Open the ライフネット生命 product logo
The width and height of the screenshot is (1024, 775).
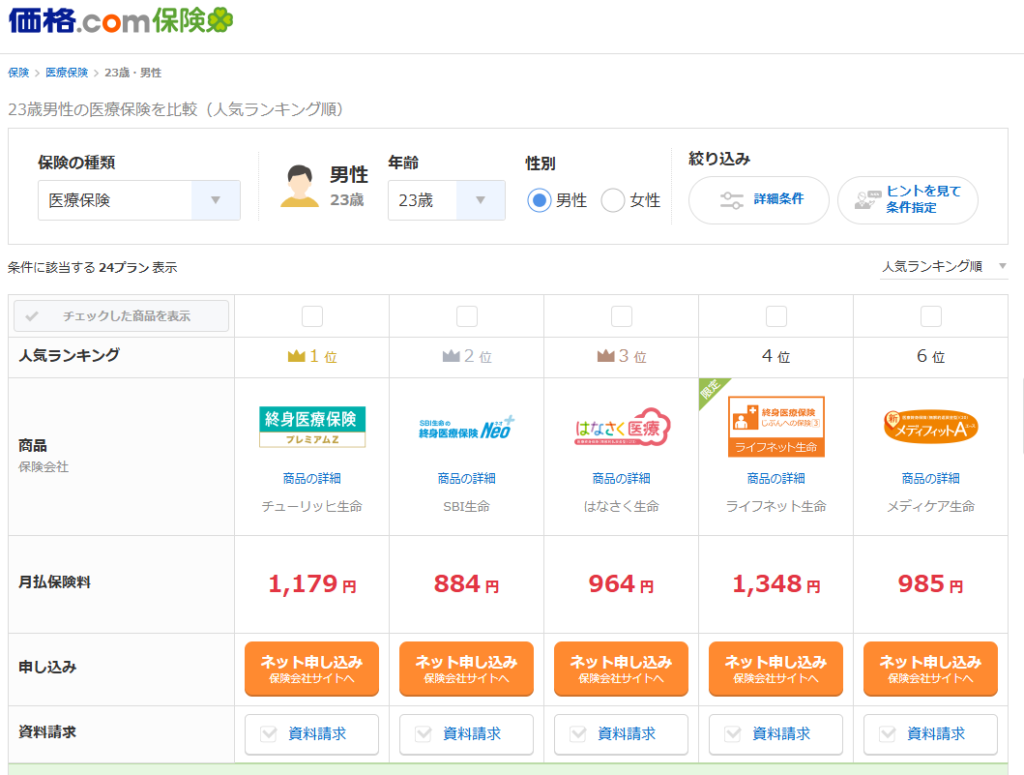click(776, 427)
